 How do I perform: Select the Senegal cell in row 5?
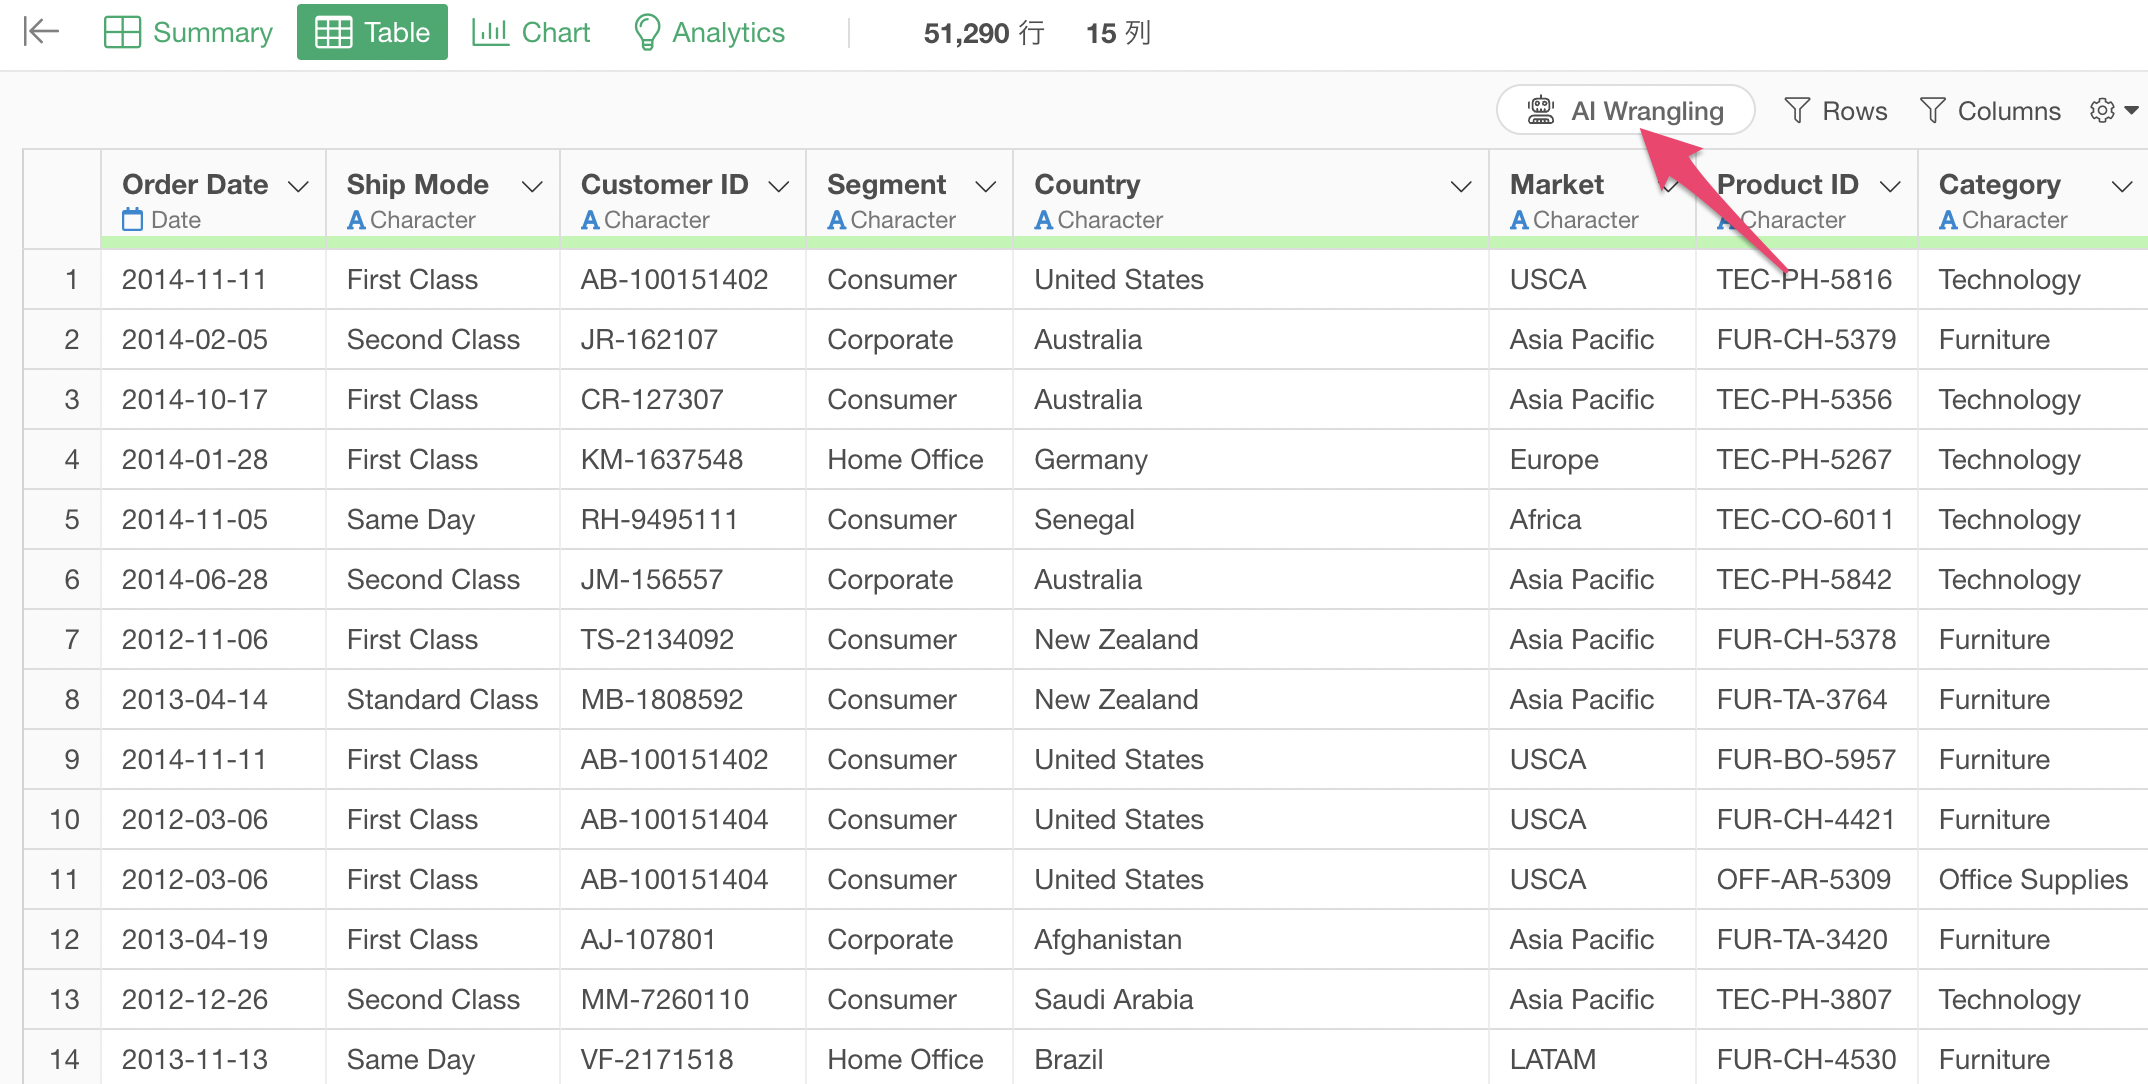pyautogui.click(x=1084, y=520)
